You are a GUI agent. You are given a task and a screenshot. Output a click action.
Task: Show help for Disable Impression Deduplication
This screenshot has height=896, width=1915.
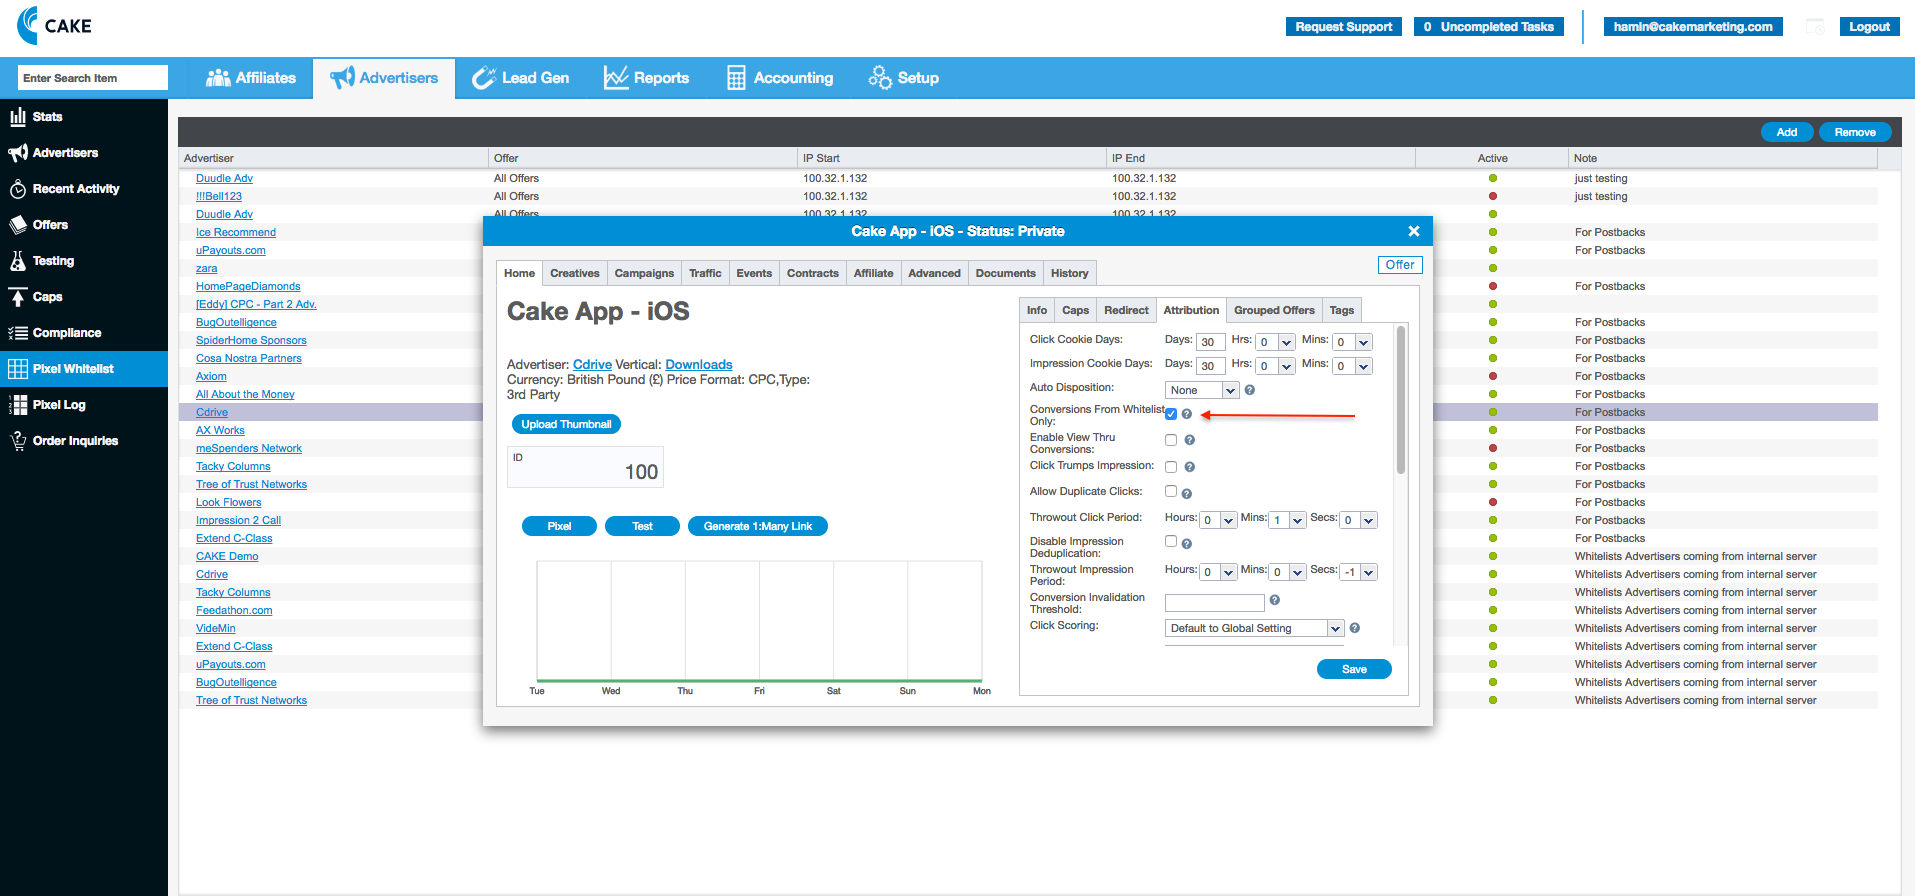click(1187, 544)
